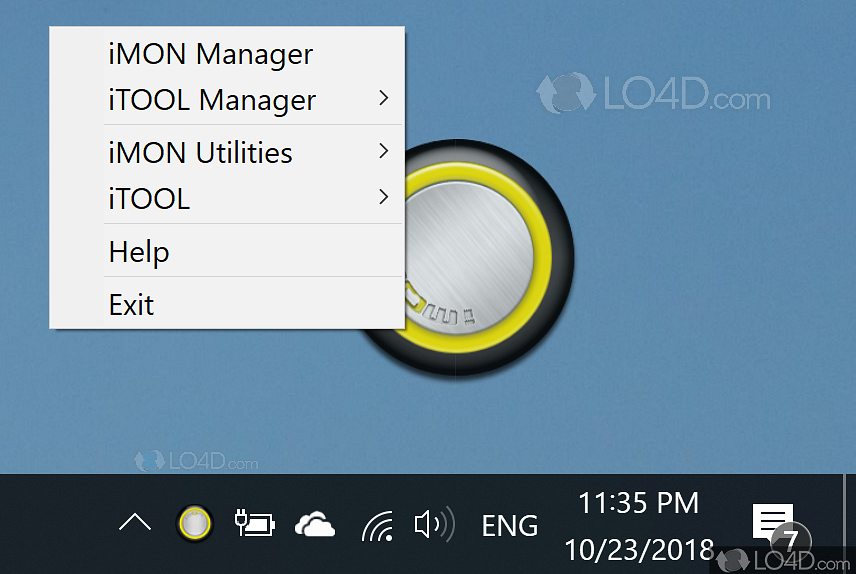
Task: Select the iTOOL Manager menu entry
Action: tap(227, 100)
